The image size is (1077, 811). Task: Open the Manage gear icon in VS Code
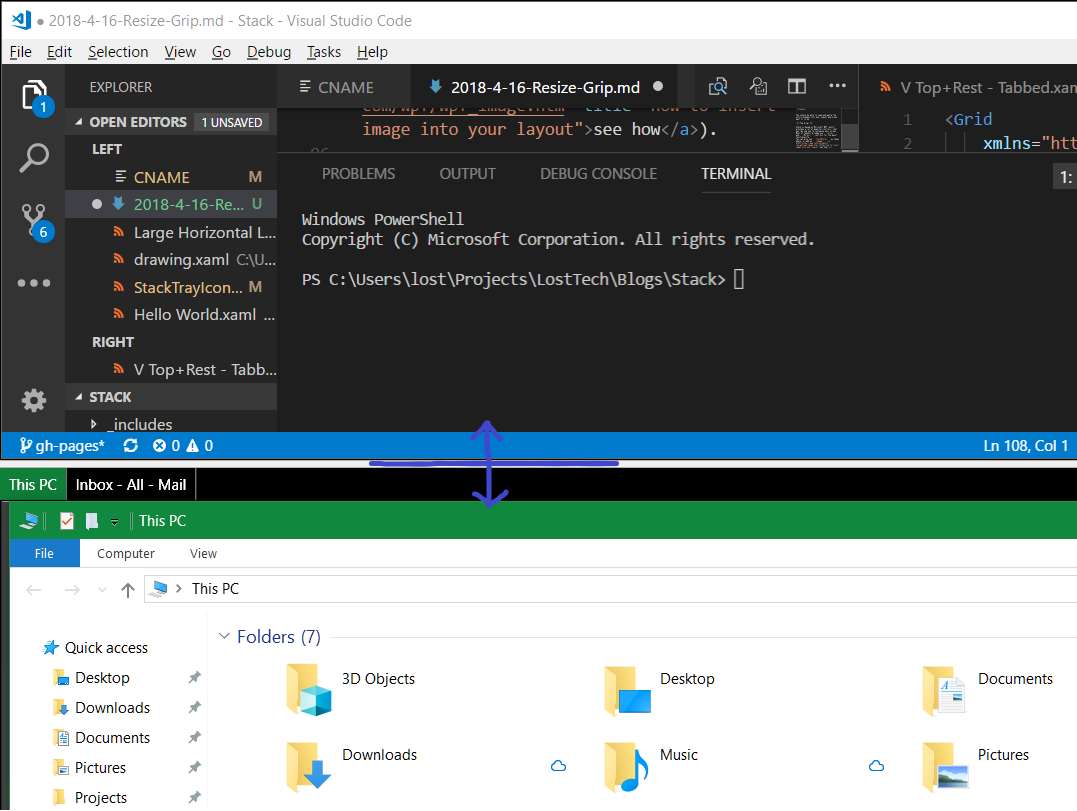pos(34,400)
